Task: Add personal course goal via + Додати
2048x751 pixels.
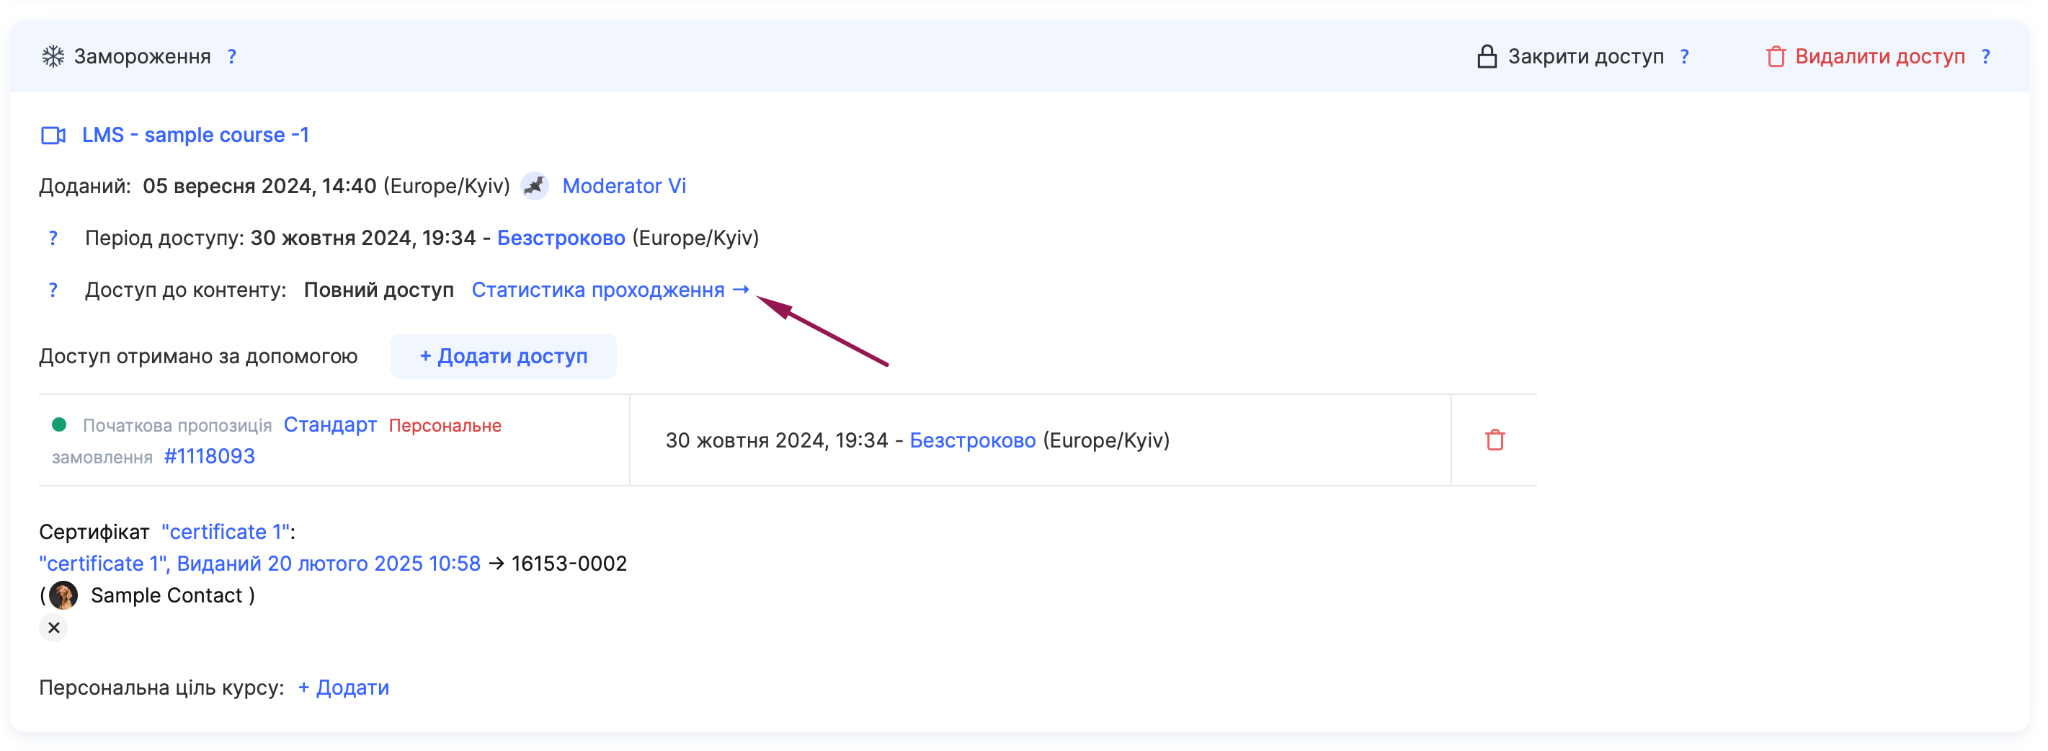Action: (x=343, y=688)
